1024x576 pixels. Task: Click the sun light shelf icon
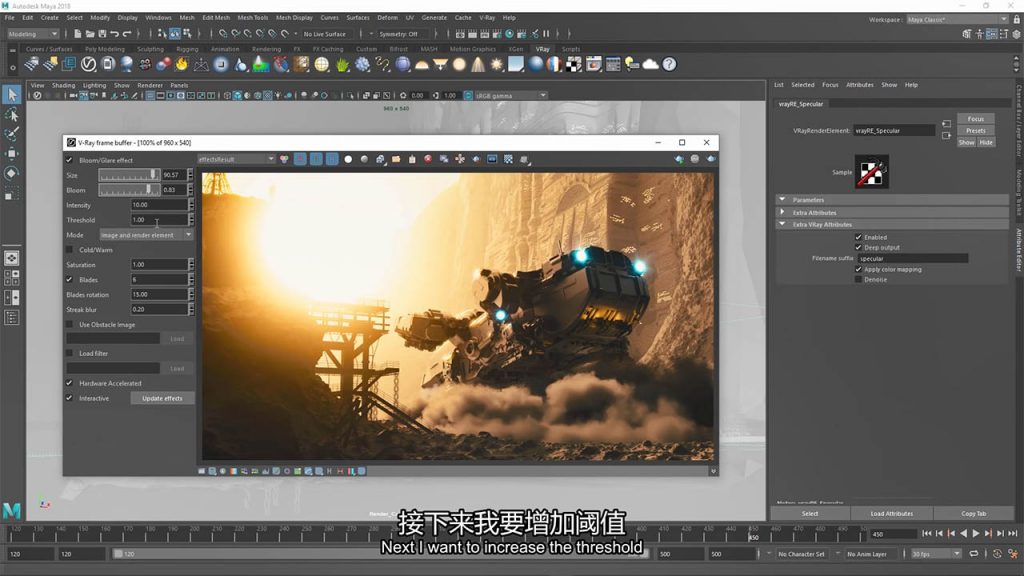497,64
